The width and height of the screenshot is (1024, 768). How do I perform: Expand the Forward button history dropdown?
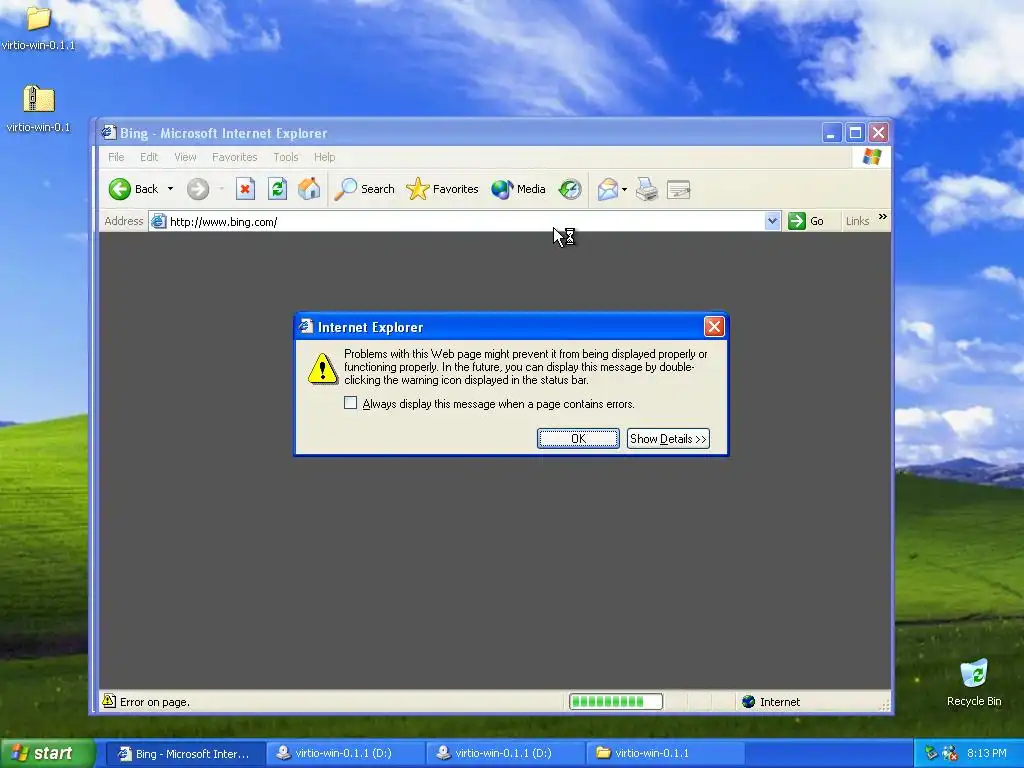221,189
